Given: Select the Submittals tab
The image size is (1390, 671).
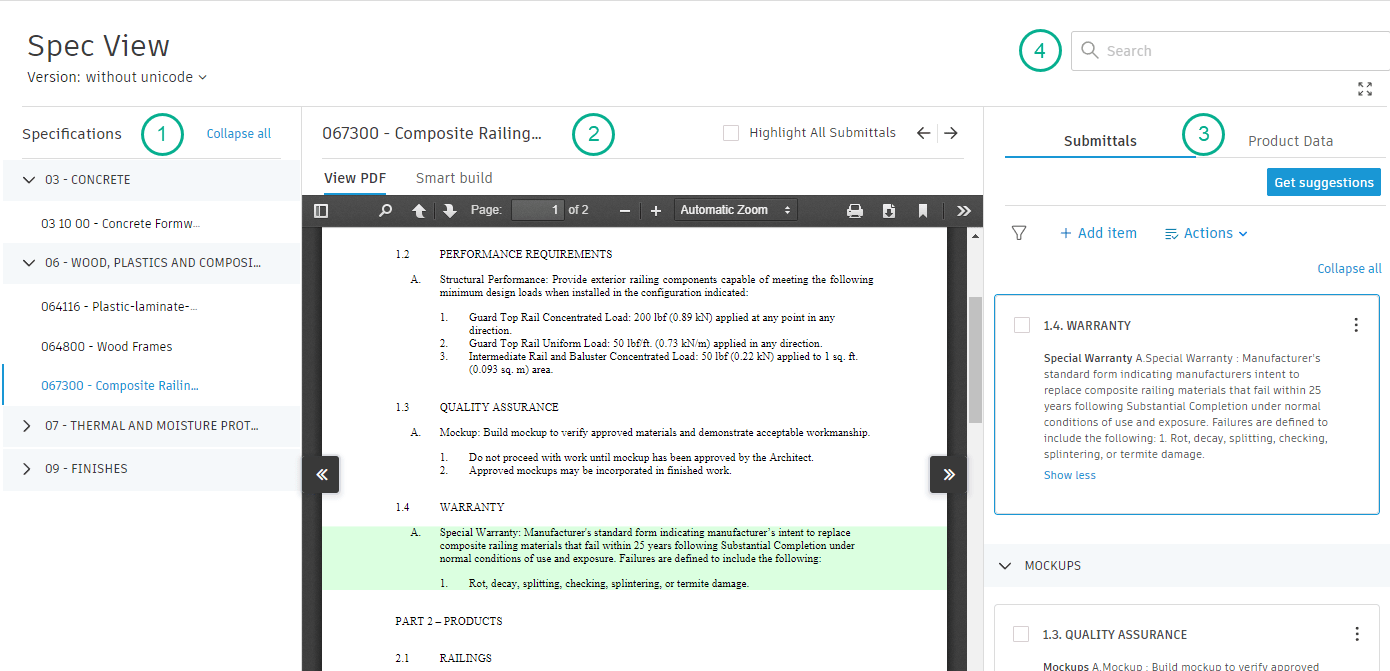Looking at the screenshot, I should 1100,141.
